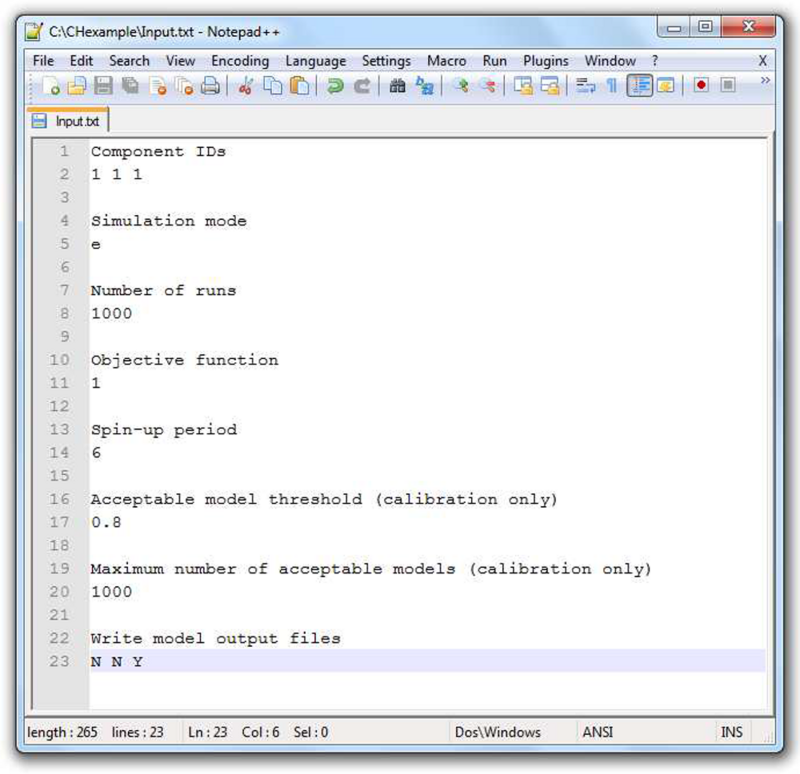This screenshot has height=774, width=800.
Task: Print the document via the Print icon
Action: tap(210, 85)
